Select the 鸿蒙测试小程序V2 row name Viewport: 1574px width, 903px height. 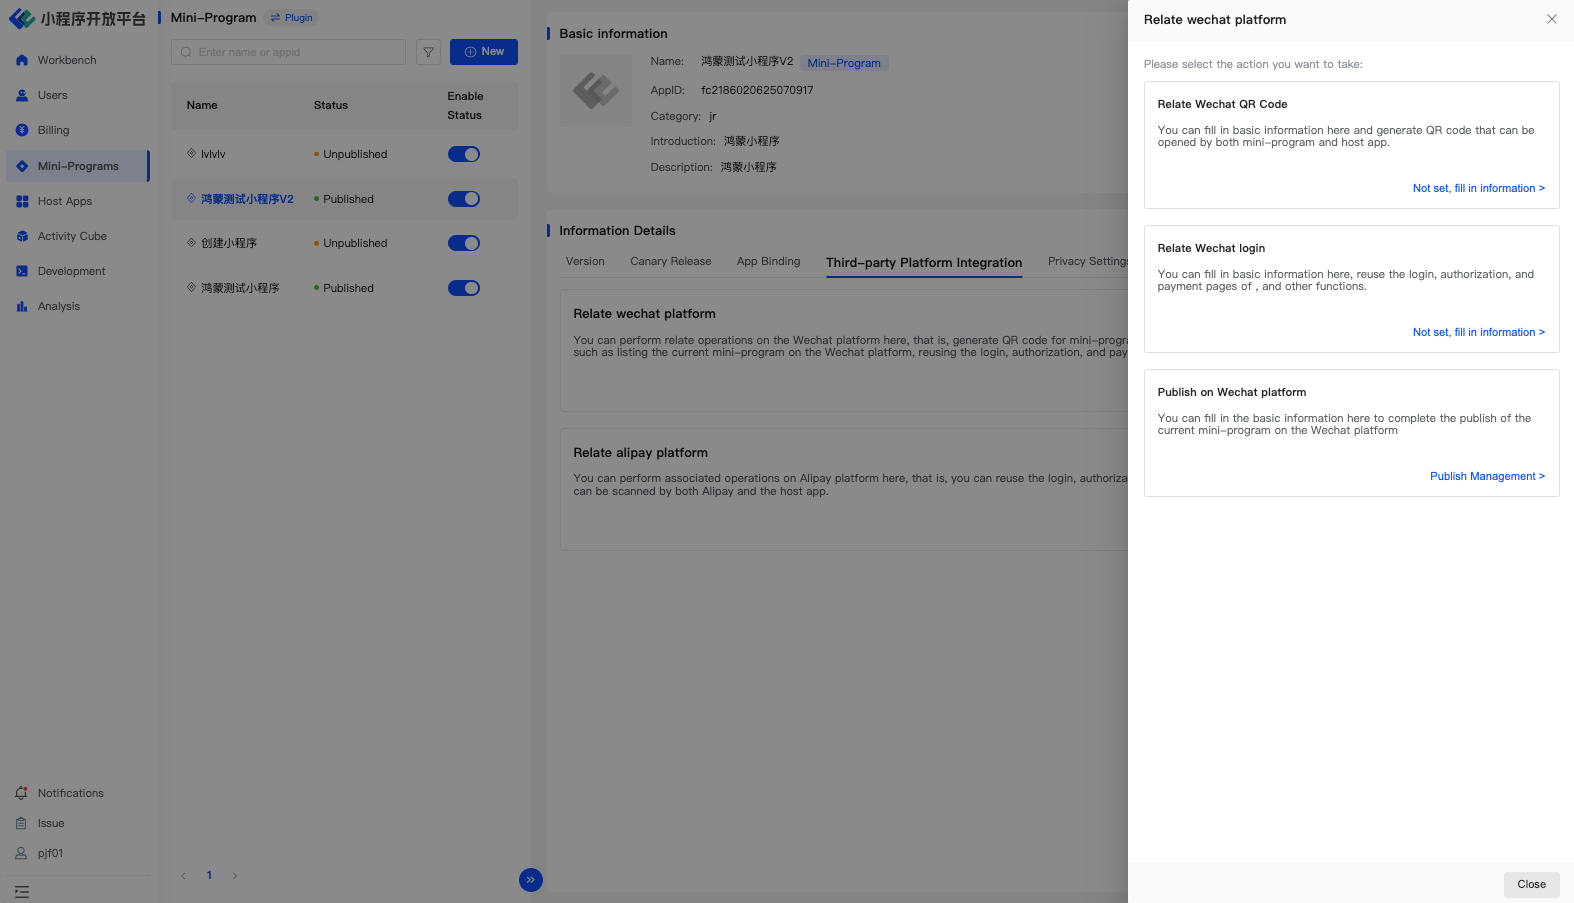coord(247,199)
